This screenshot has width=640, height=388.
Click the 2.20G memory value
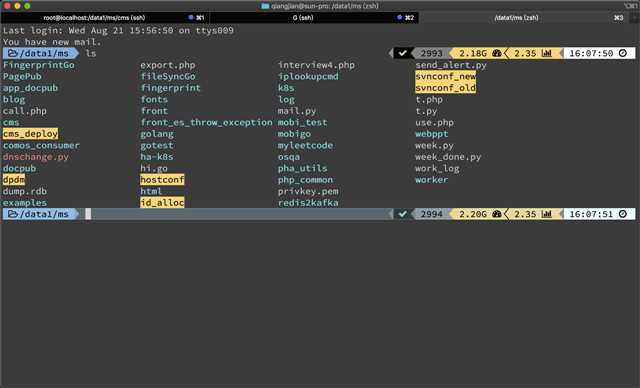coord(473,214)
